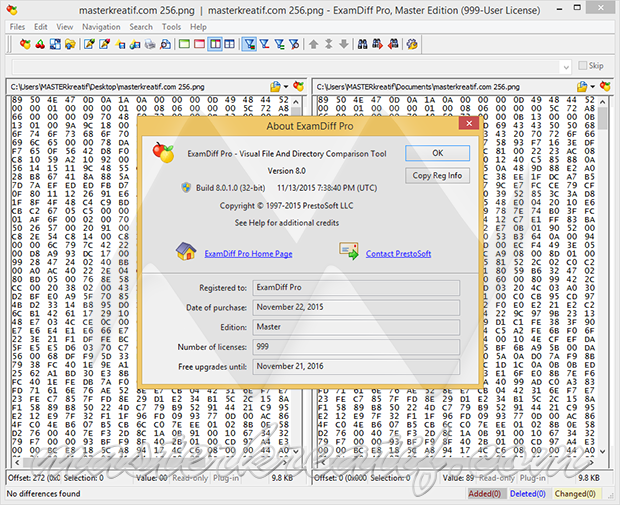The image size is (620, 505).
Task: Open Options with the gear-and-wrench toolbar icon
Action: pyautogui.click(x=412, y=44)
